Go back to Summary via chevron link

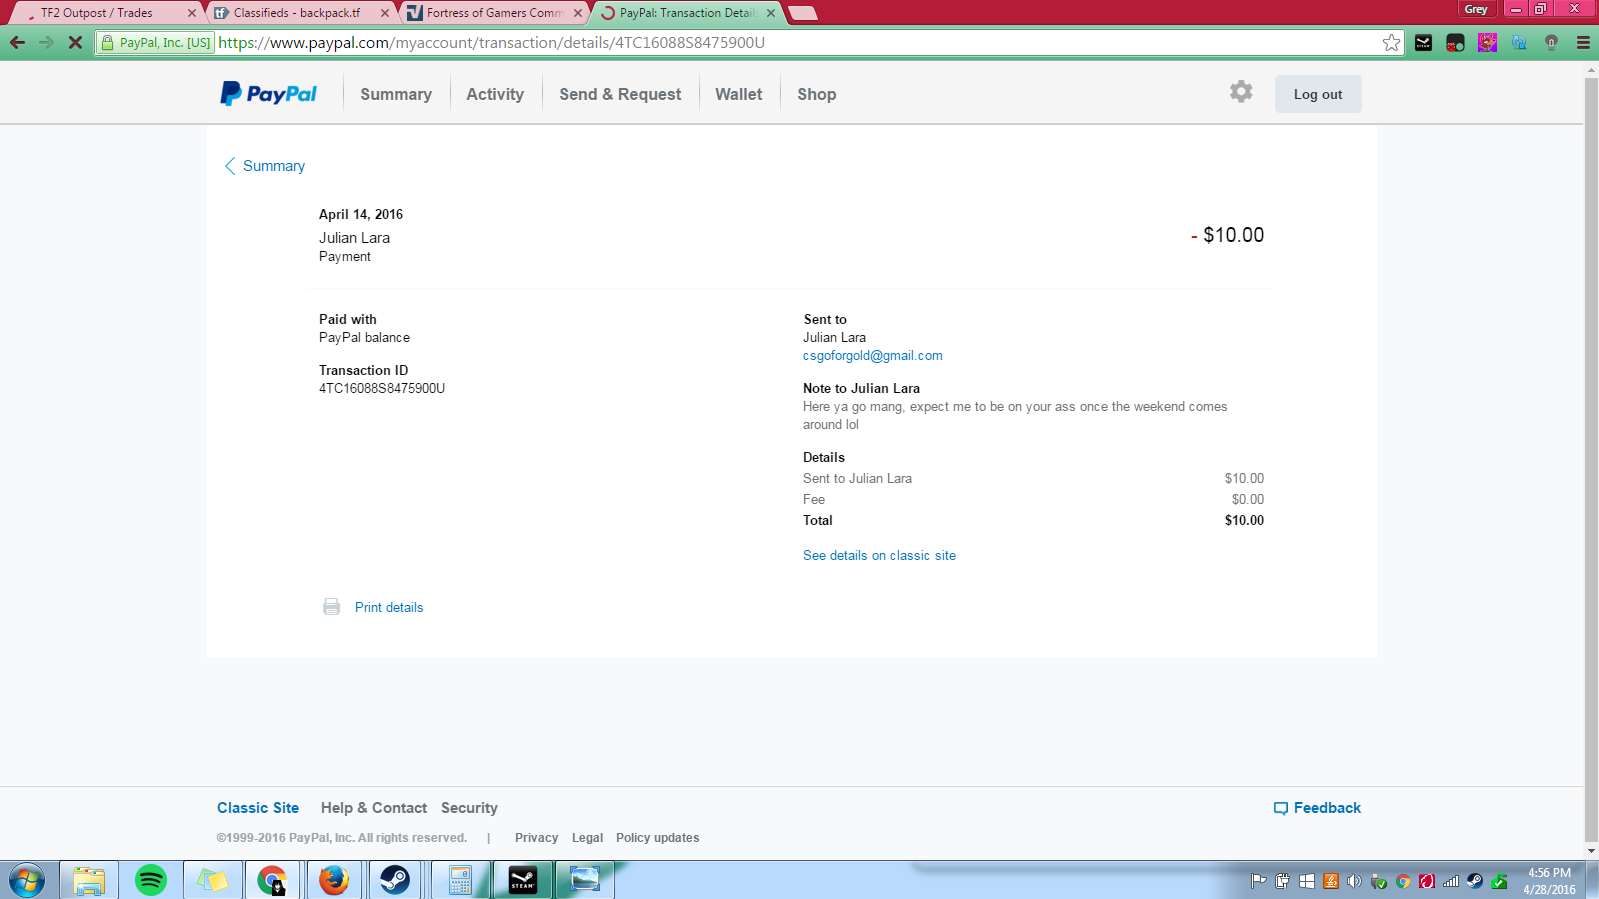pos(265,166)
